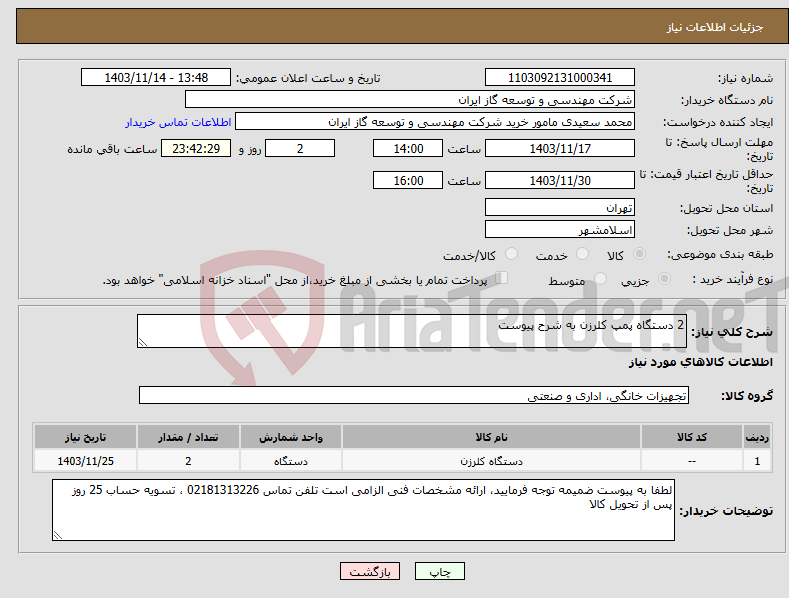Click the requester field محمد سعیدی

coord(435,122)
